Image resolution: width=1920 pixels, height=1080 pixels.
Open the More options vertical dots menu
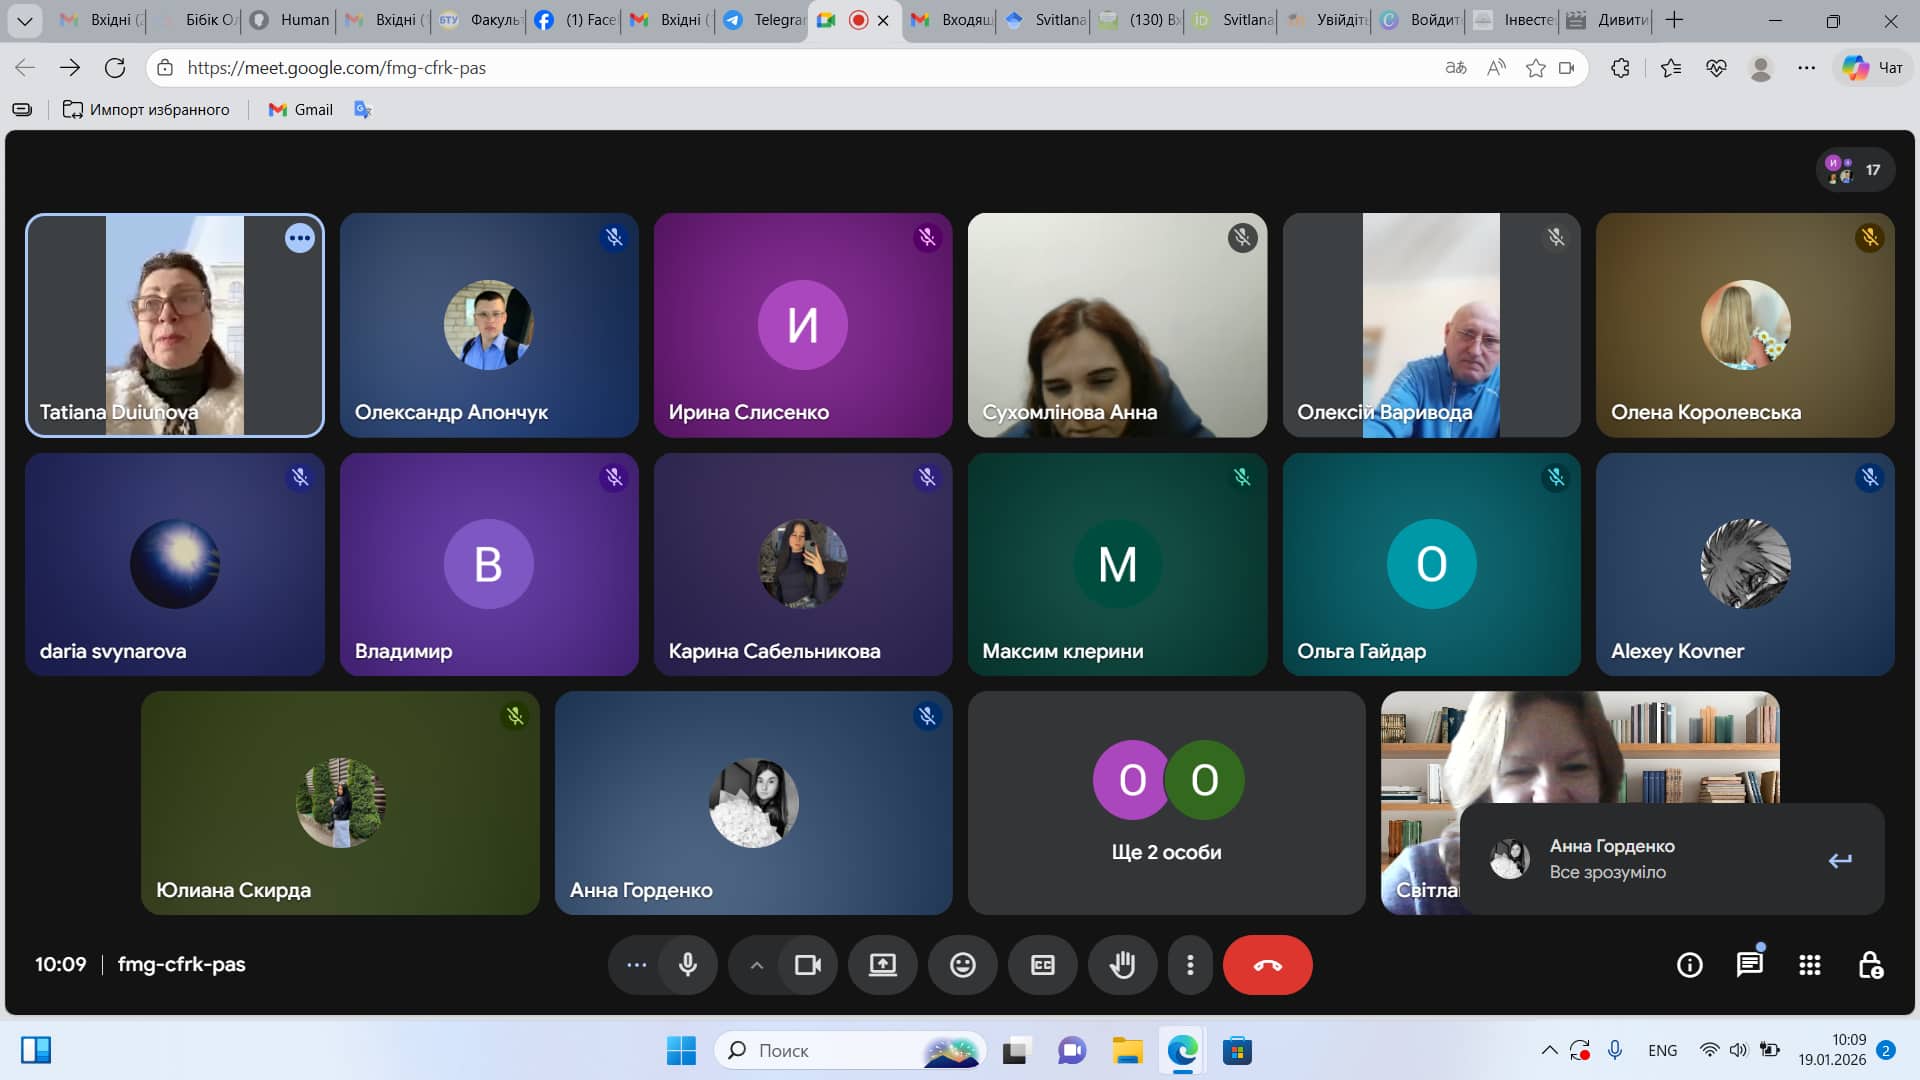click(x=1189, y=965)
